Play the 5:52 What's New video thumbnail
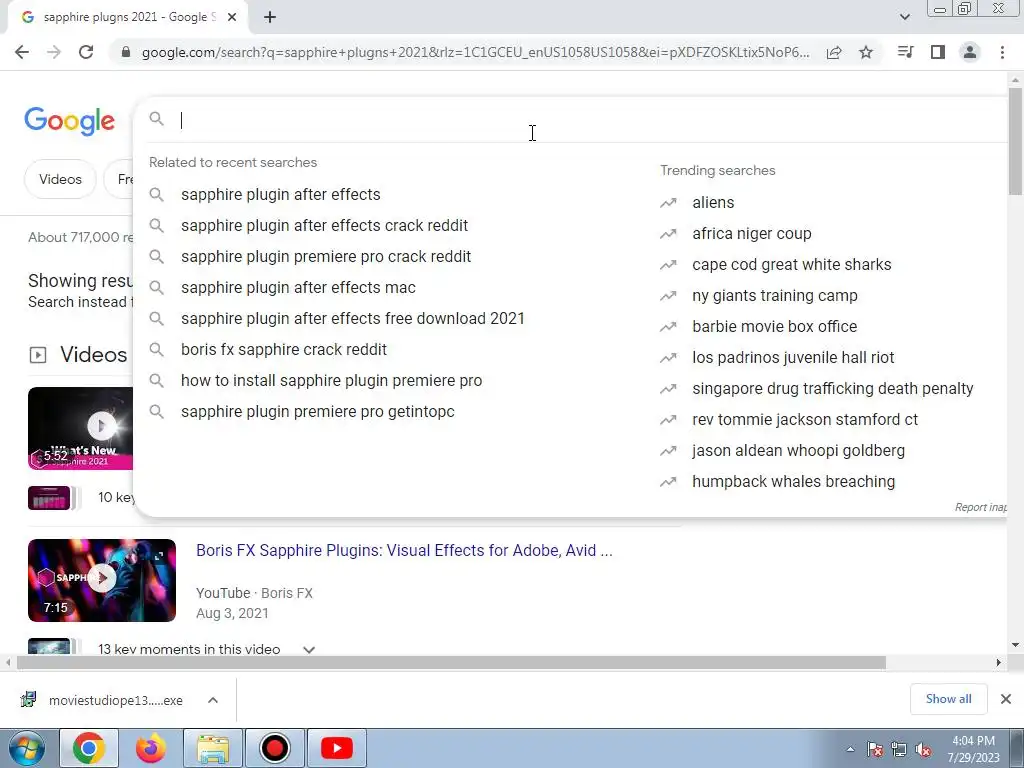The height and width of the screenshot is (768, 1024). pos(80,428)
